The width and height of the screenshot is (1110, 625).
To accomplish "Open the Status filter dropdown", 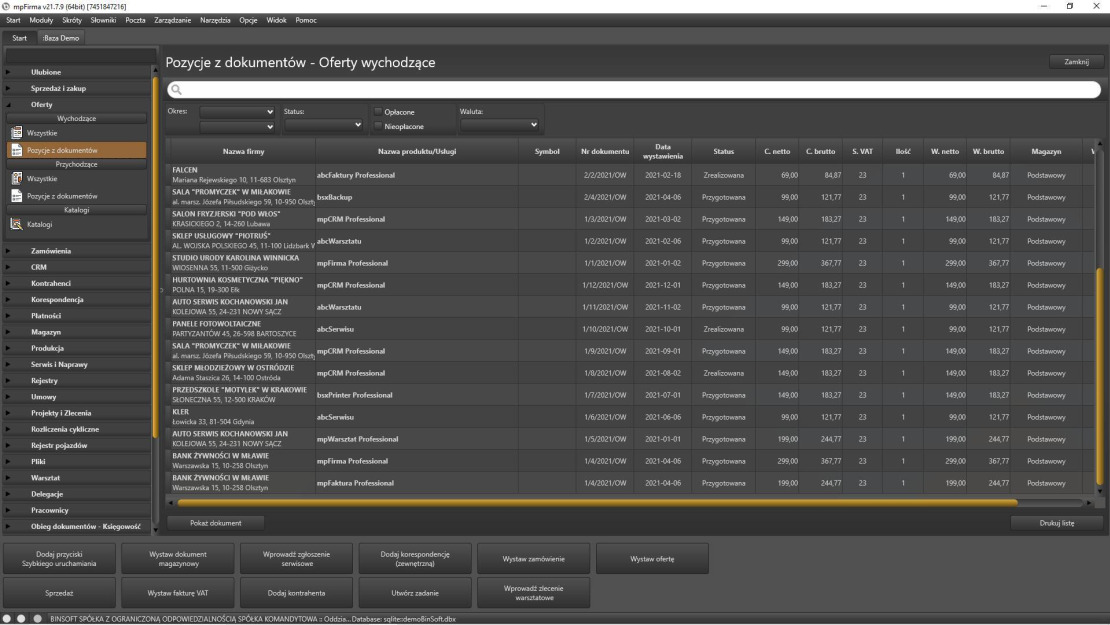I will coord(324,125).
